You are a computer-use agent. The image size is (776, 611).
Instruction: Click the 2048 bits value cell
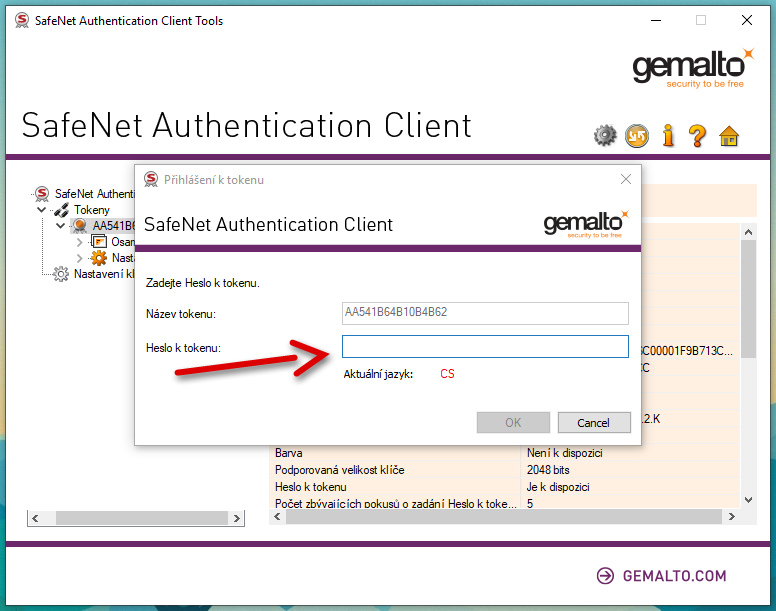[x=548, y=470]
